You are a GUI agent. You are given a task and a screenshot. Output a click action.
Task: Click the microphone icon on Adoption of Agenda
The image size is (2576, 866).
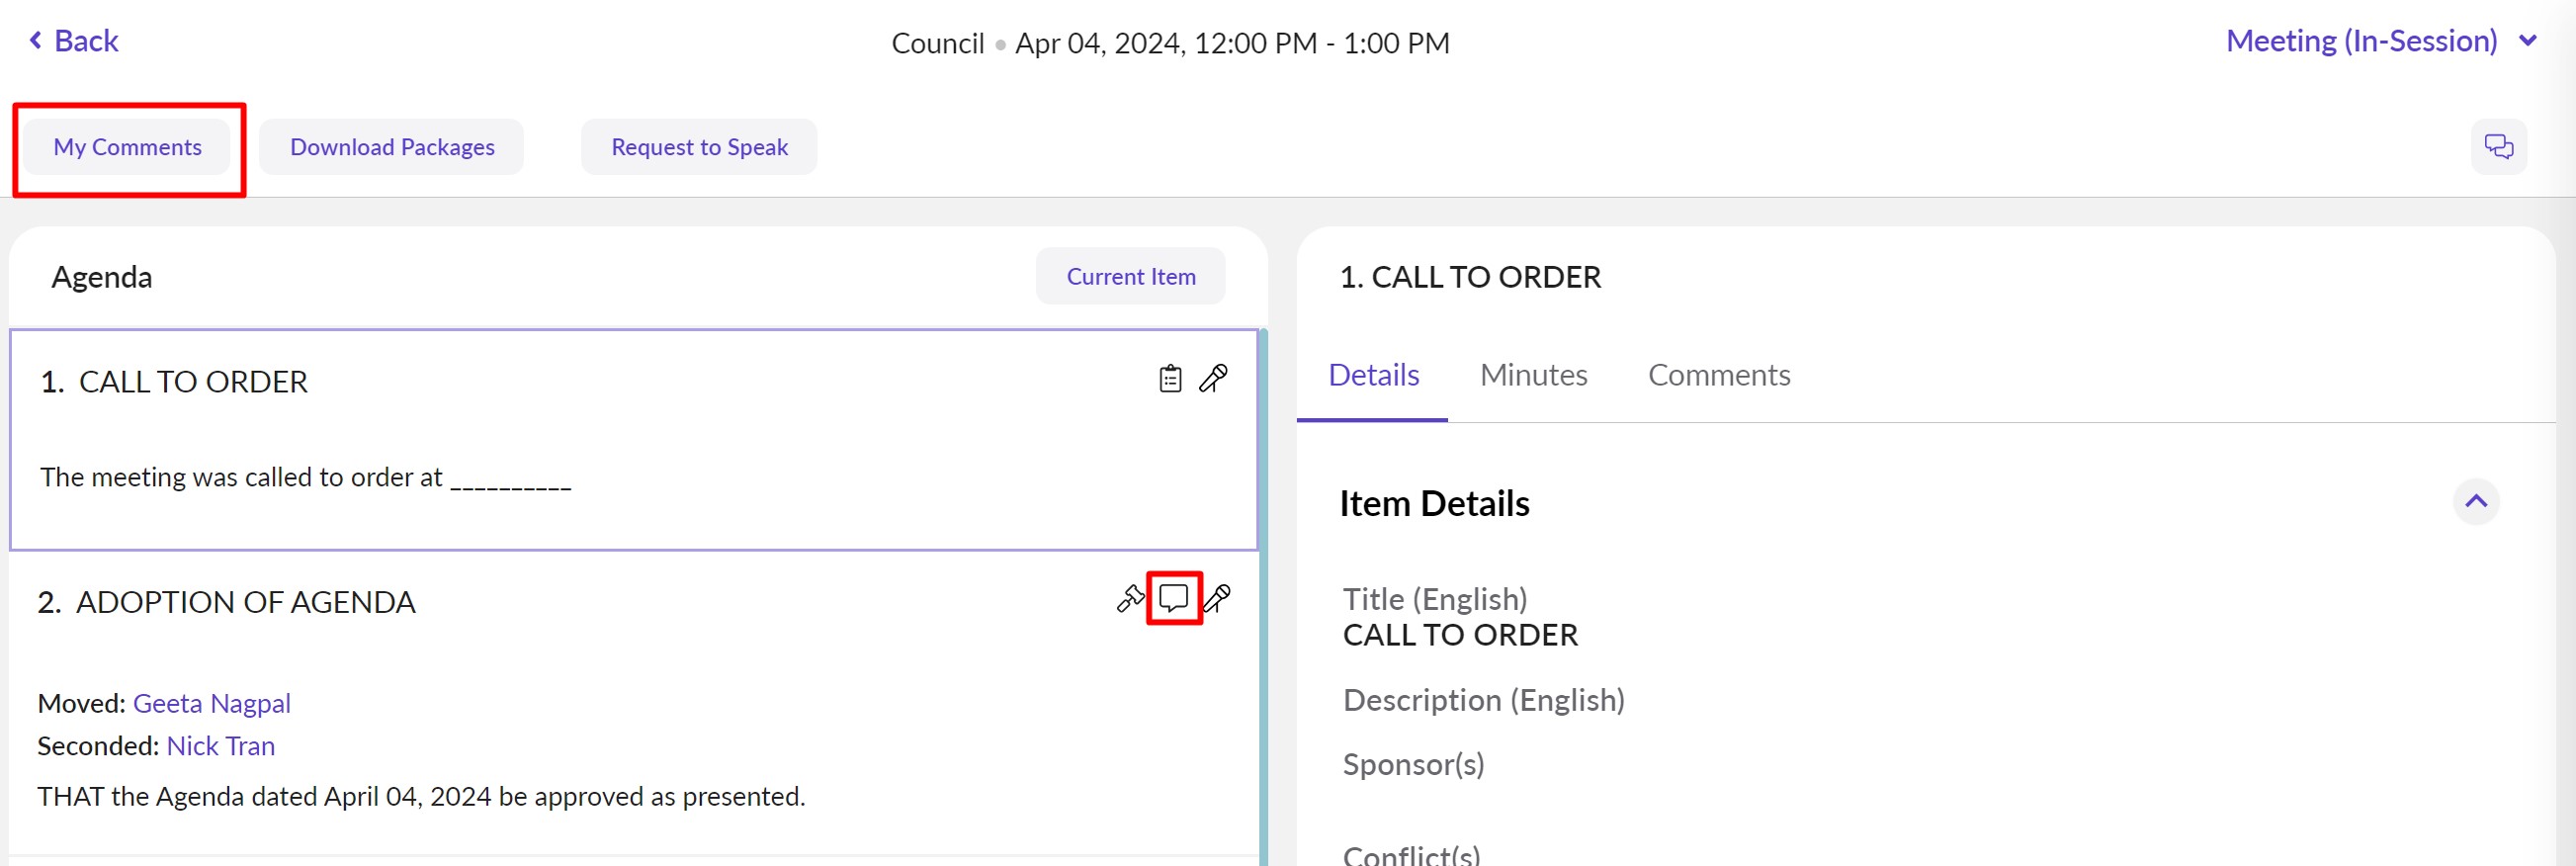point(1217,599)
